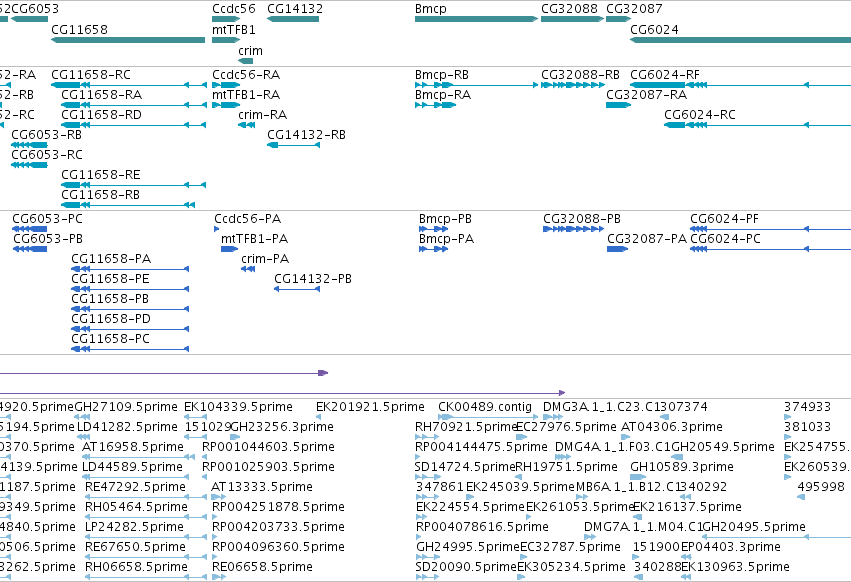The width and height of the screenshot is (851, 582).
Task: Click protein CG14132-PB
Action: coord(297,289)
